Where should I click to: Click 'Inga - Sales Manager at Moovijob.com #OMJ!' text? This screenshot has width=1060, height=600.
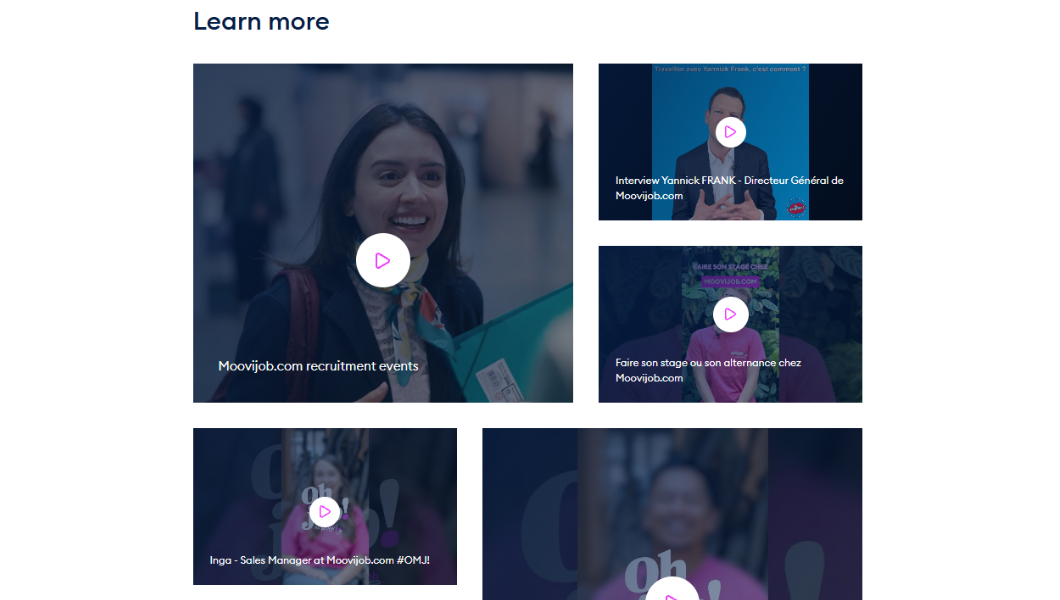click(x=320, y=560)
